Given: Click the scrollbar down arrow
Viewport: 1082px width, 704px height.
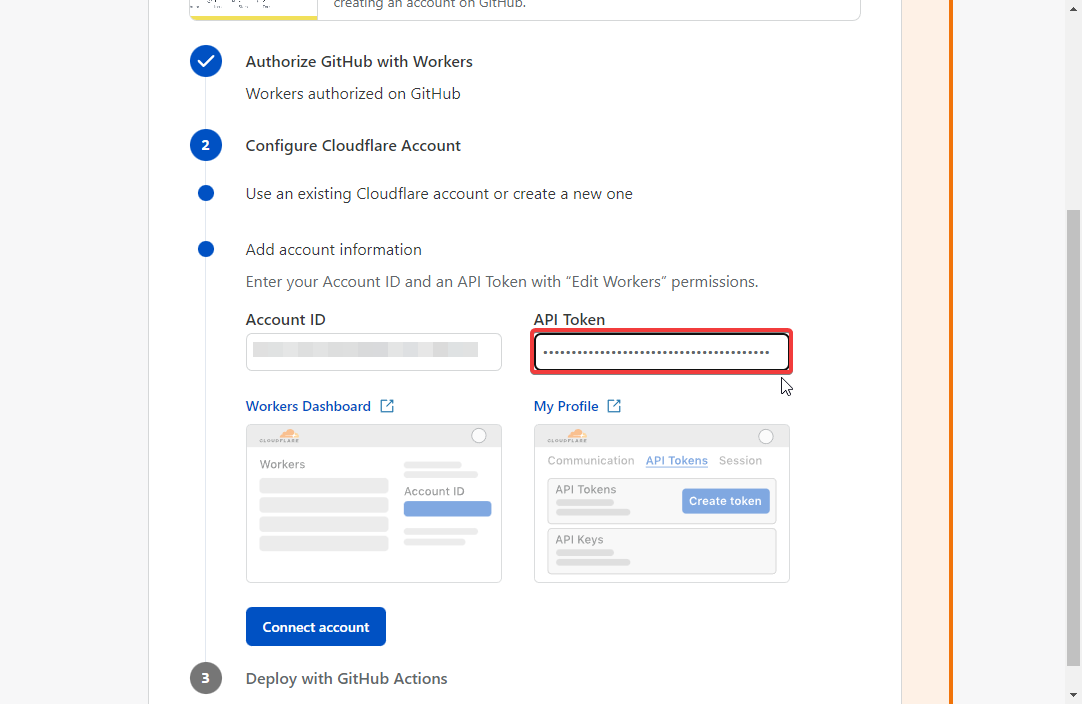Looking at the screenshot, I should [x=1073, y=695].
